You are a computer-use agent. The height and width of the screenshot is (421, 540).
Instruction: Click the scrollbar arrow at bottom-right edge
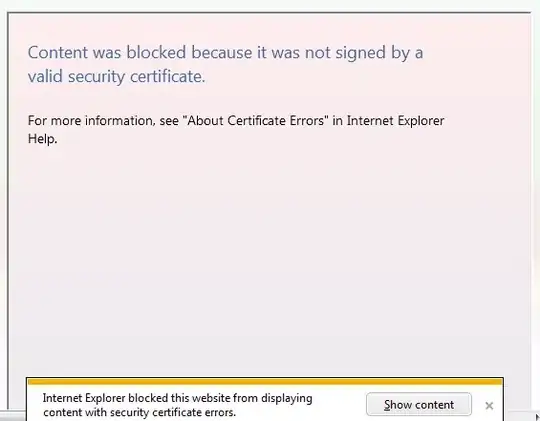pyautogui.click(x=537, y=417)
